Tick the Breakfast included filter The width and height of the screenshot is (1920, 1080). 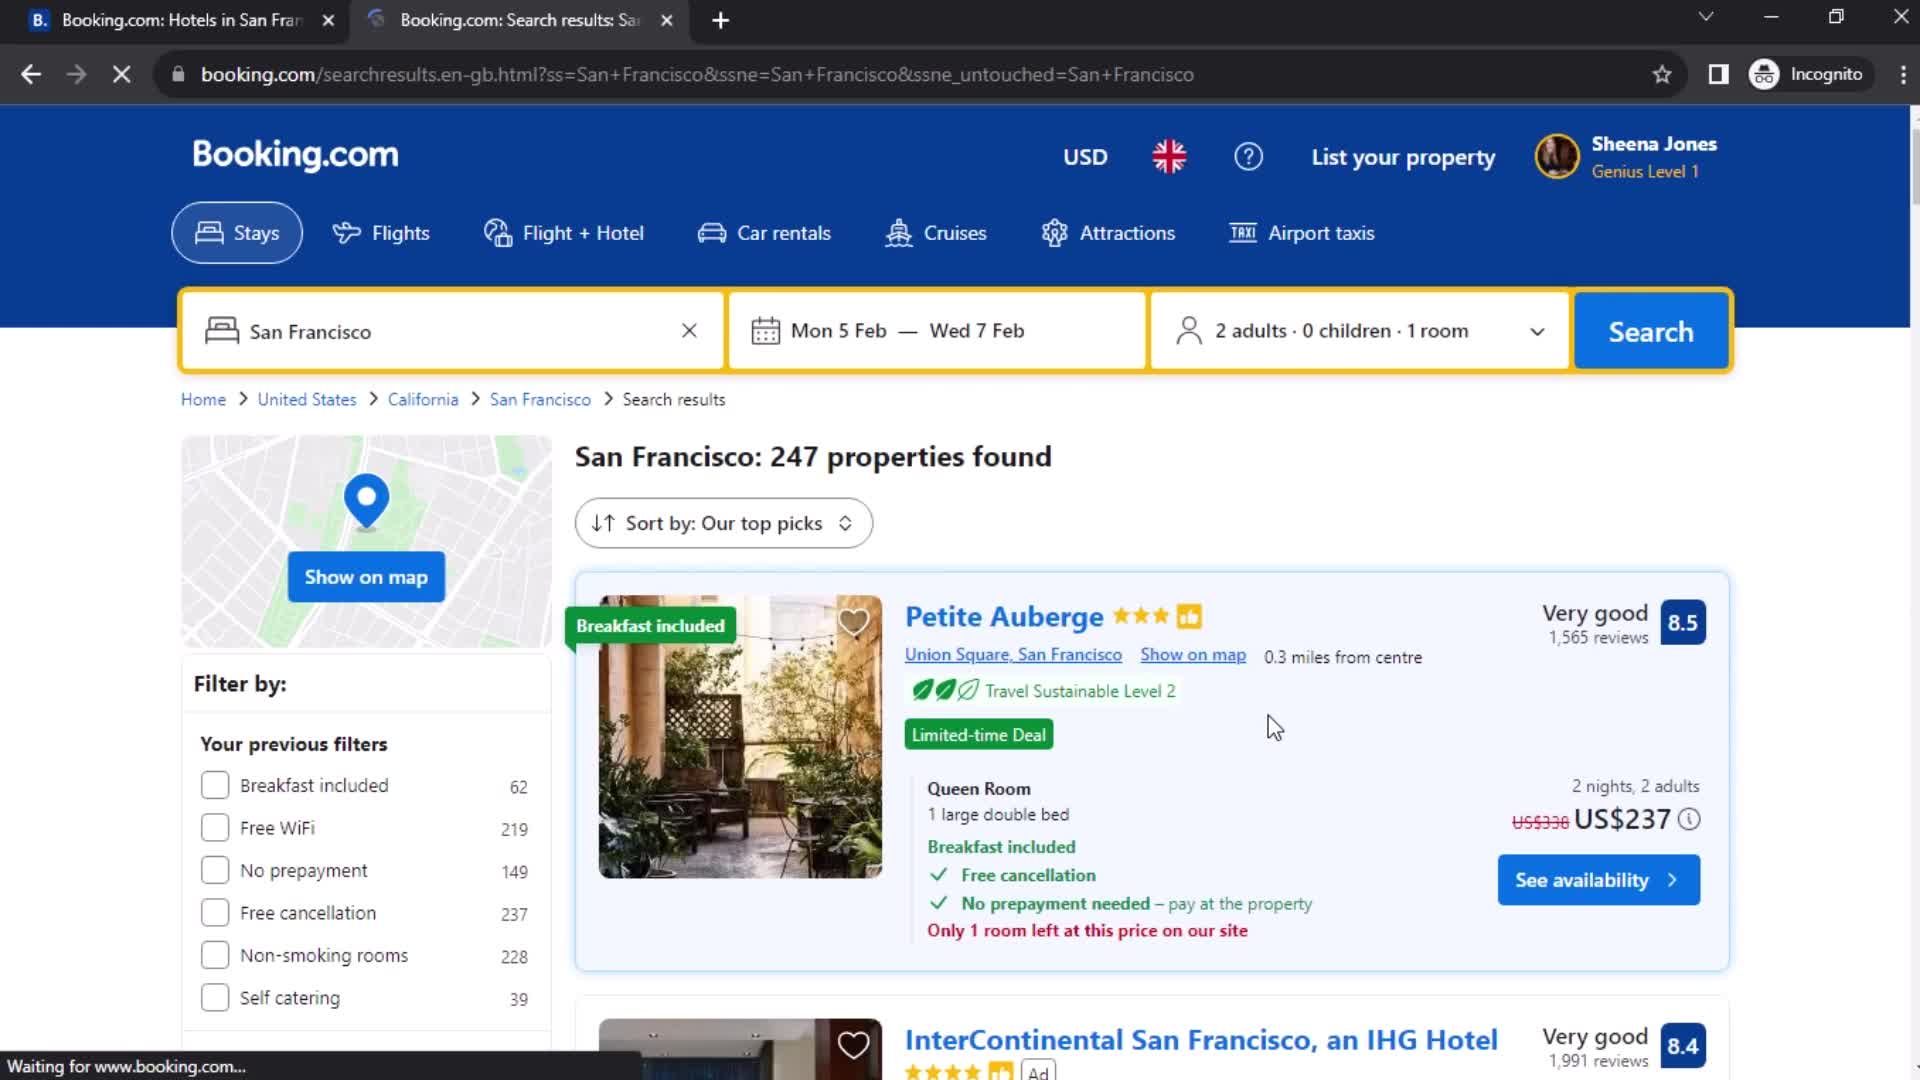click(x=215, y=786)
